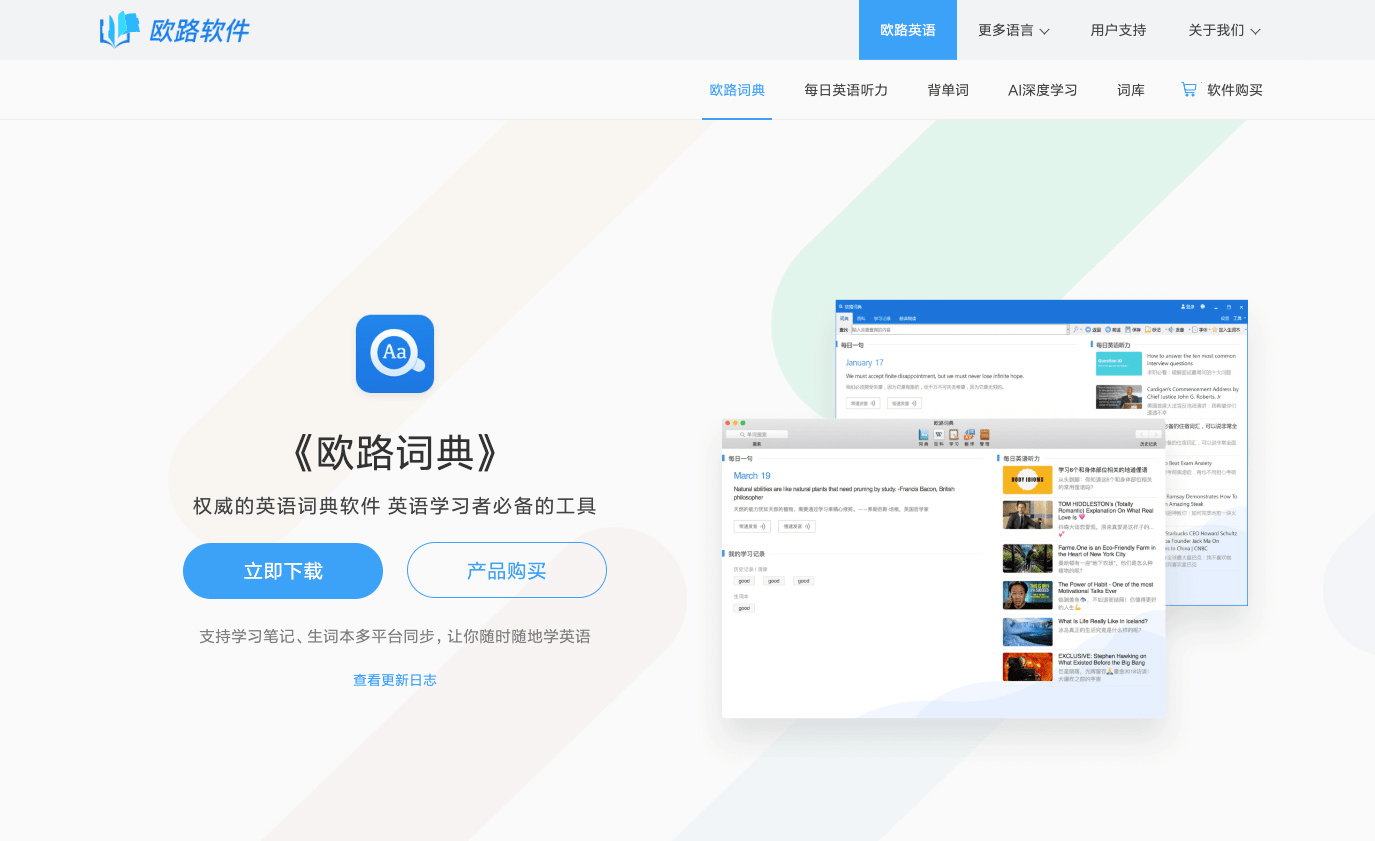This screenshot has height=841, width=1375.
Task: Expand the 关于我们 dropdown menu
Action: (x=1224, y=30)
